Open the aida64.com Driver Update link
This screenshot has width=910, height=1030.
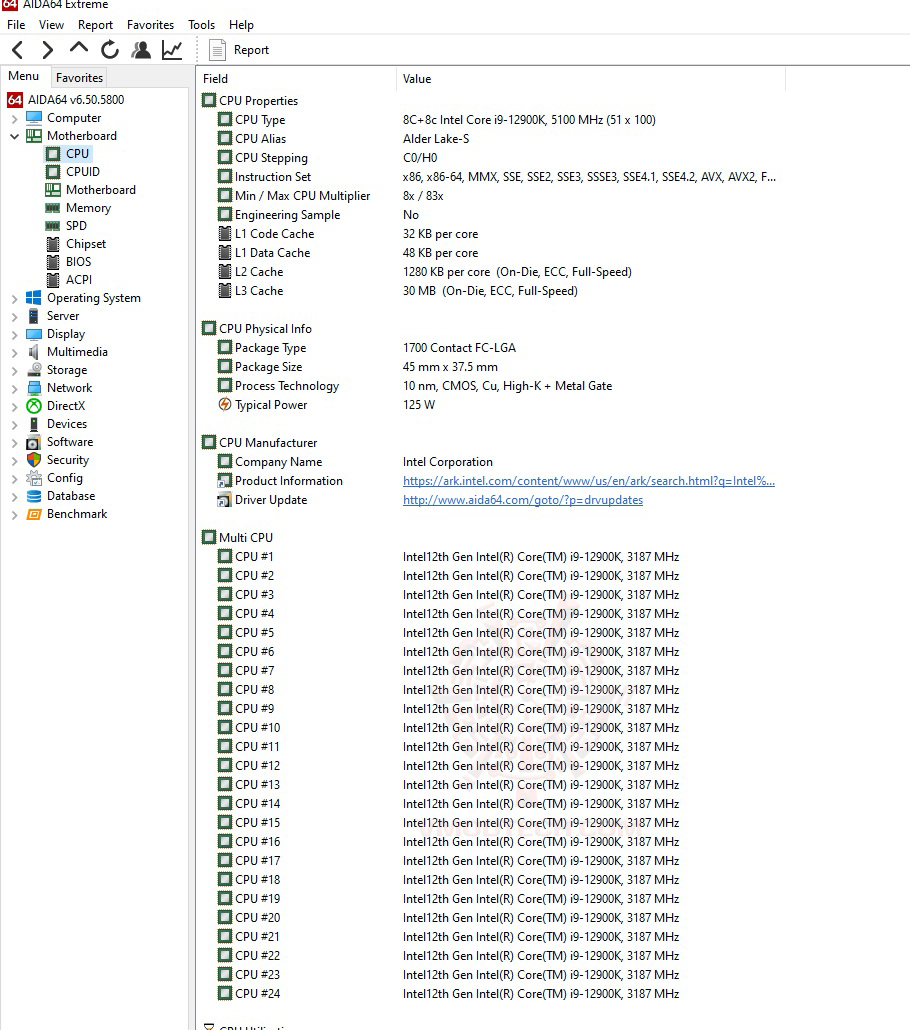click(x=523, y=500)
